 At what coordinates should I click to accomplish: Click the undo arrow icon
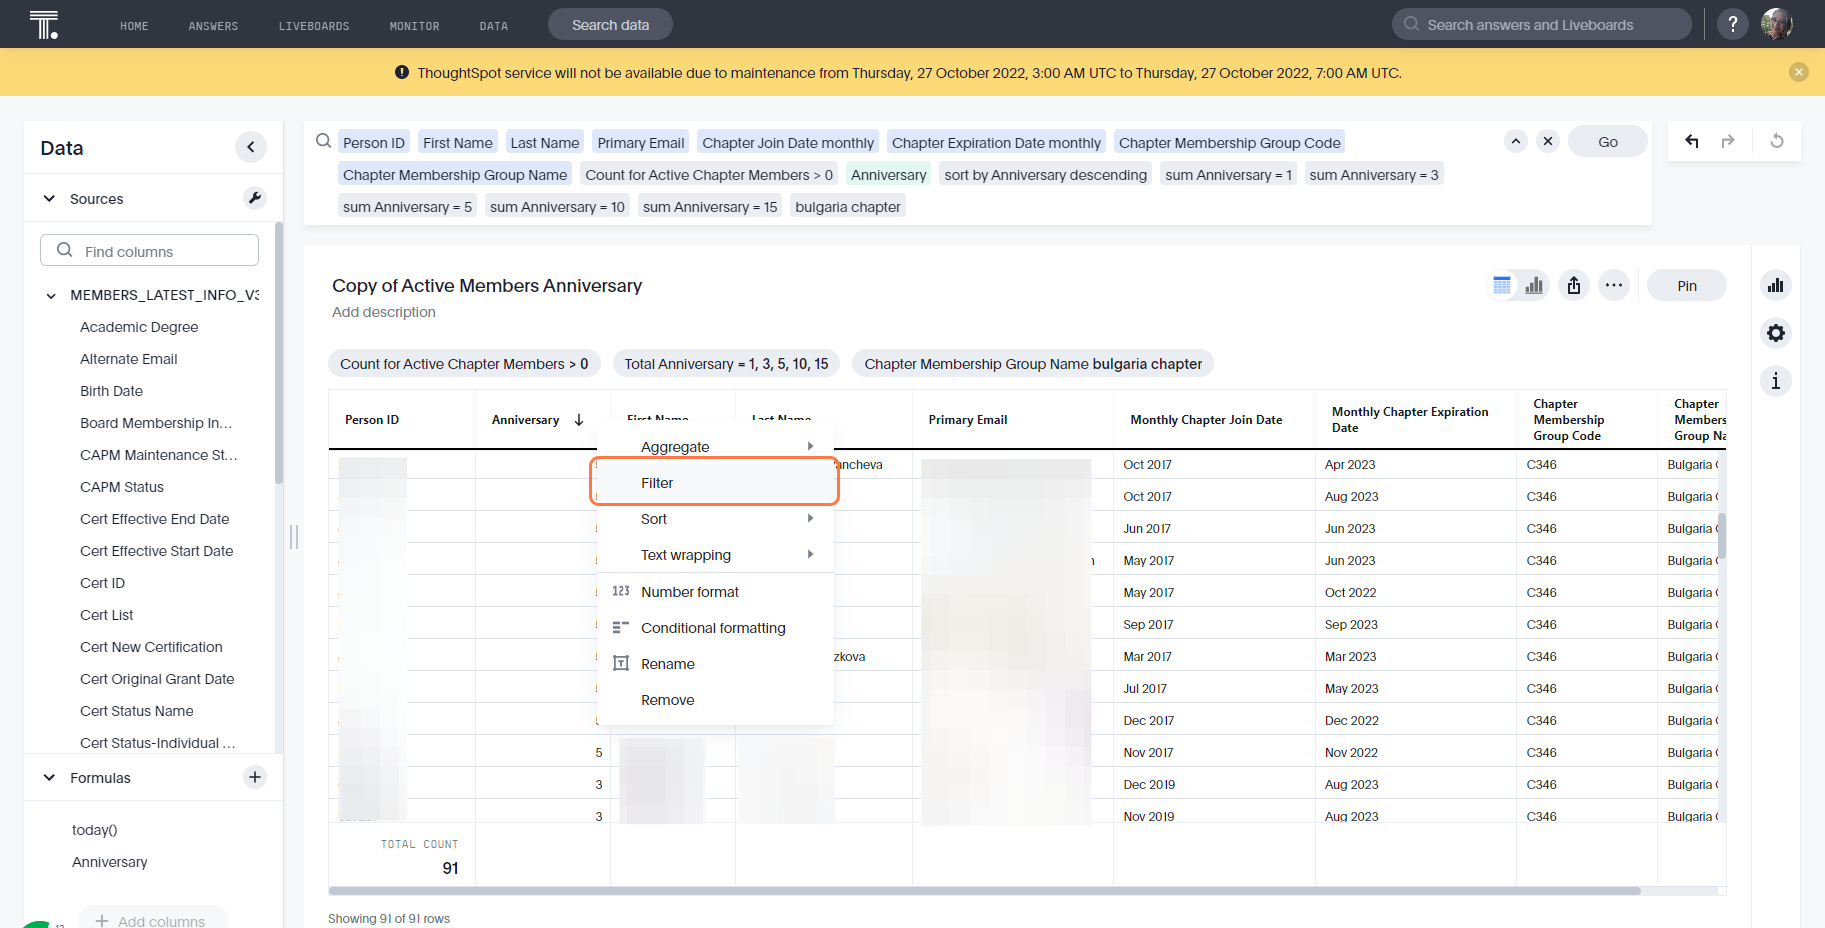(x=1692, y=141)
